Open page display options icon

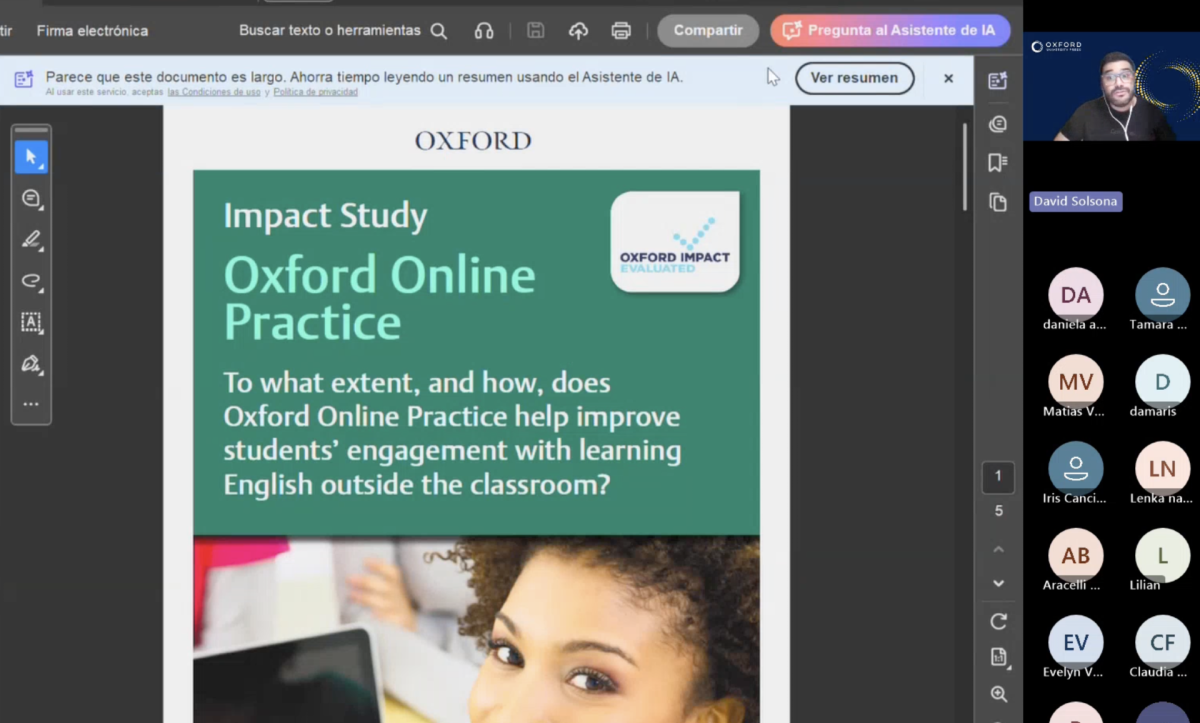point(998,657)
